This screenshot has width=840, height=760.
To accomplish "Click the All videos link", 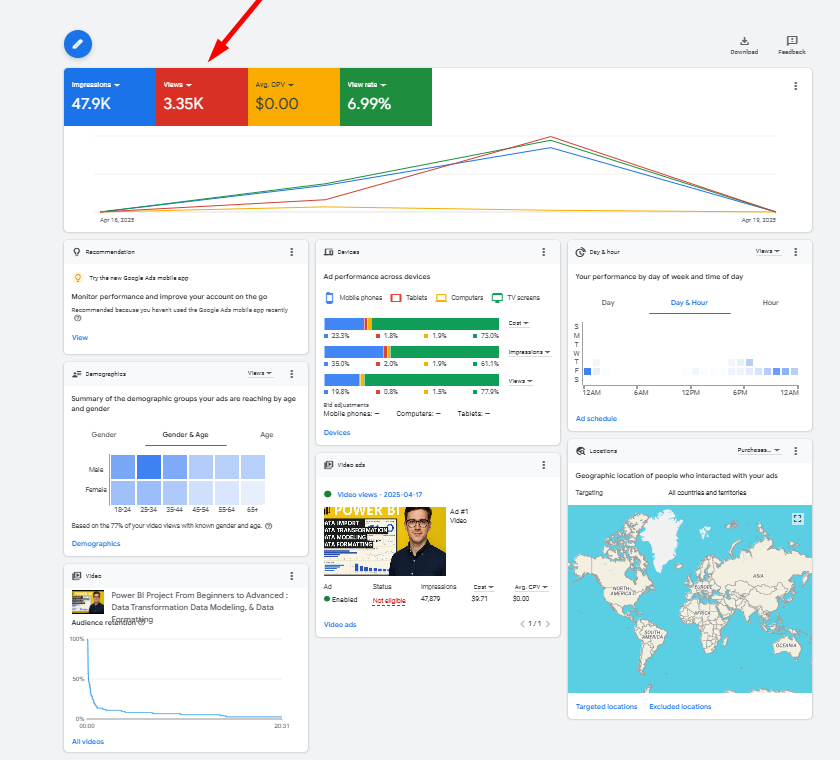I will [x=88, y=742].
